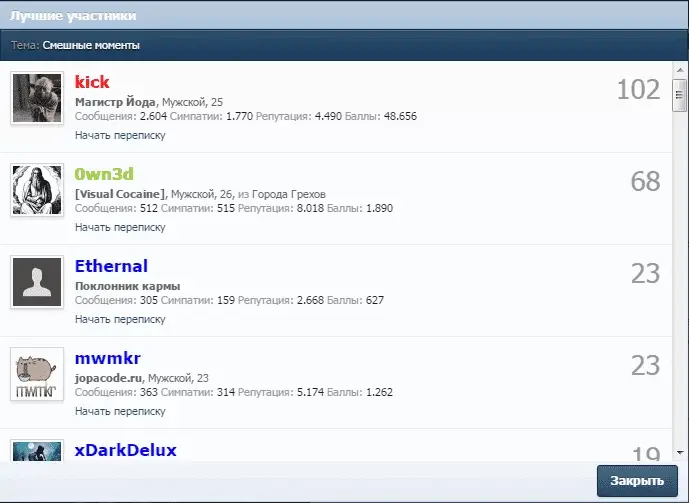Click 0wn3d's score of 68

tap(645, 181)
